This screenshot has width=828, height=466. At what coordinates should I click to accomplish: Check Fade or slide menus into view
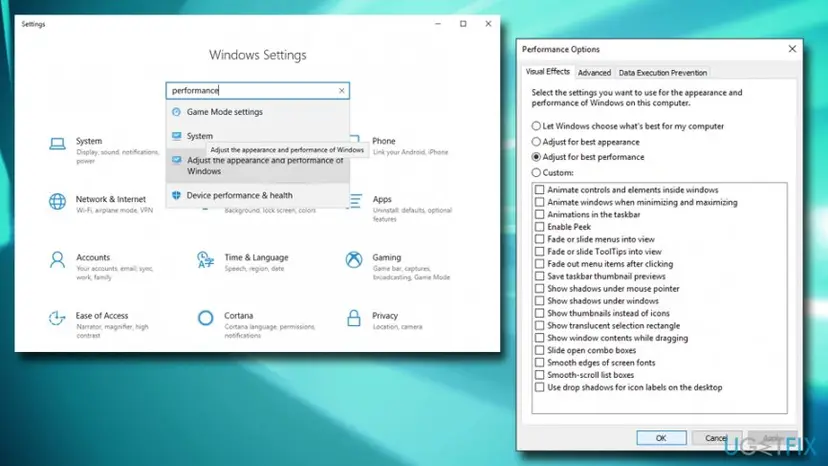coord(539,239)
